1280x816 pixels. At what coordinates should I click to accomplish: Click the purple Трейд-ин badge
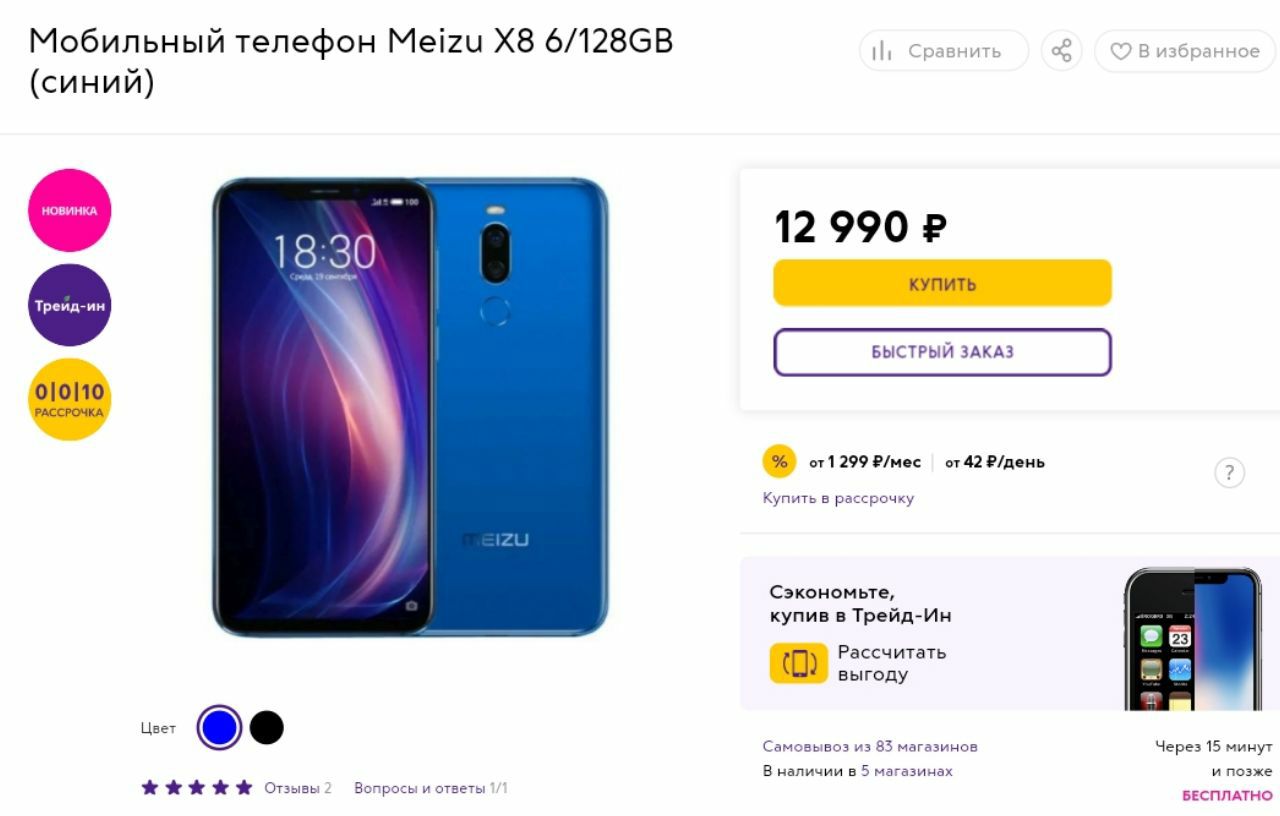pos(69,305)
